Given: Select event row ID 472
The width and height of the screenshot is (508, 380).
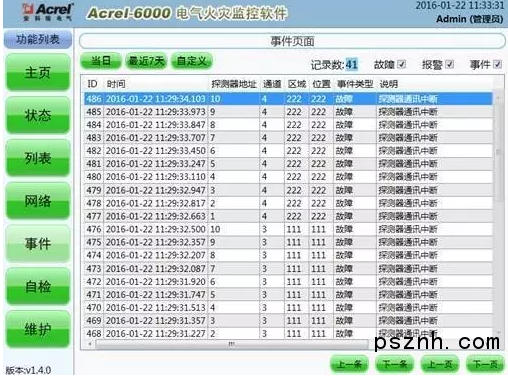Looking at the screenshot, I should coord(288,281).
